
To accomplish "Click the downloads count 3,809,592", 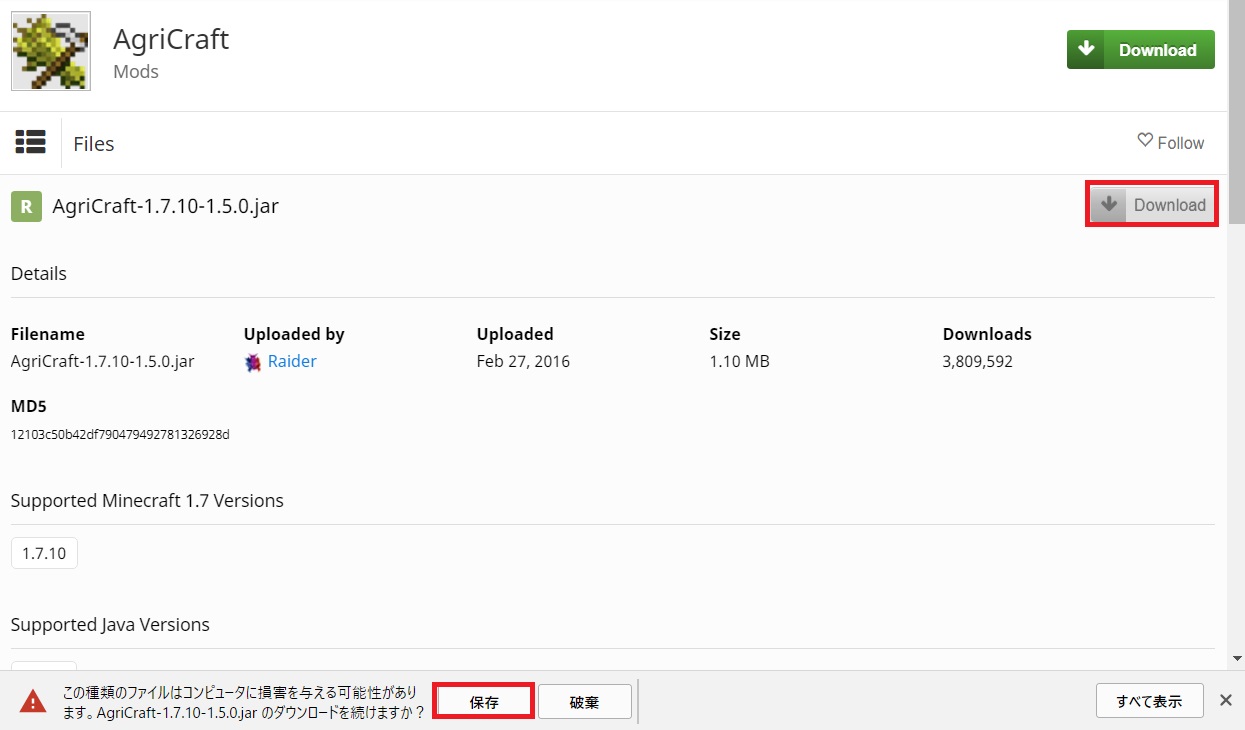I will point(977,361).
